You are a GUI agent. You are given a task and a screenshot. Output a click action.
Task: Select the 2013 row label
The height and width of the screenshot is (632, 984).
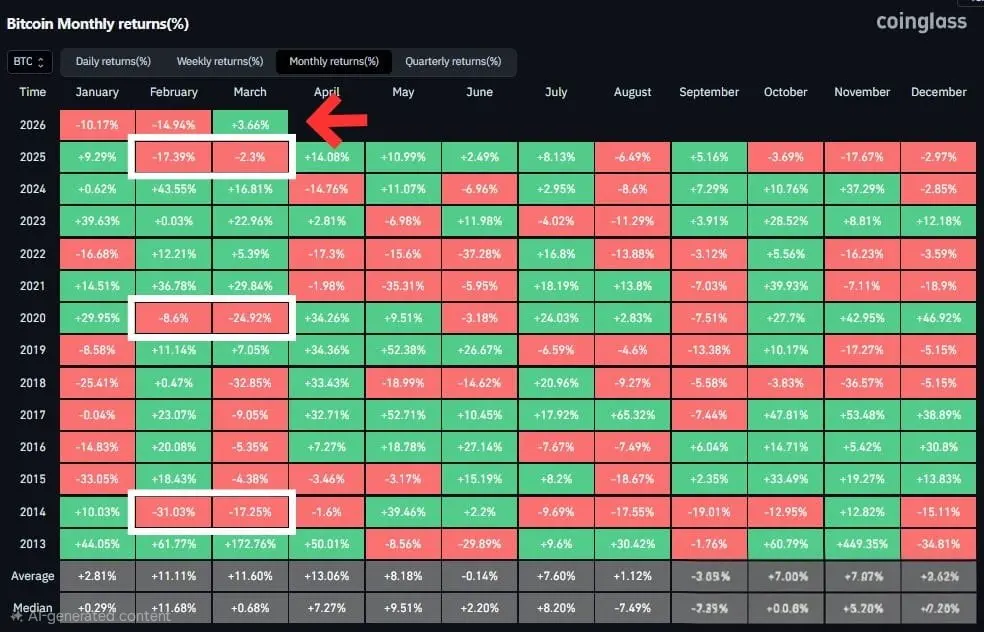coord(33,544)
